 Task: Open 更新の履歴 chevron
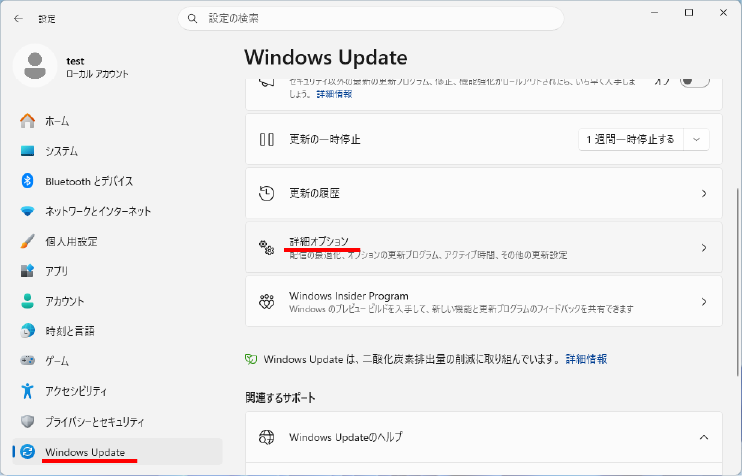tap(704, 194)
